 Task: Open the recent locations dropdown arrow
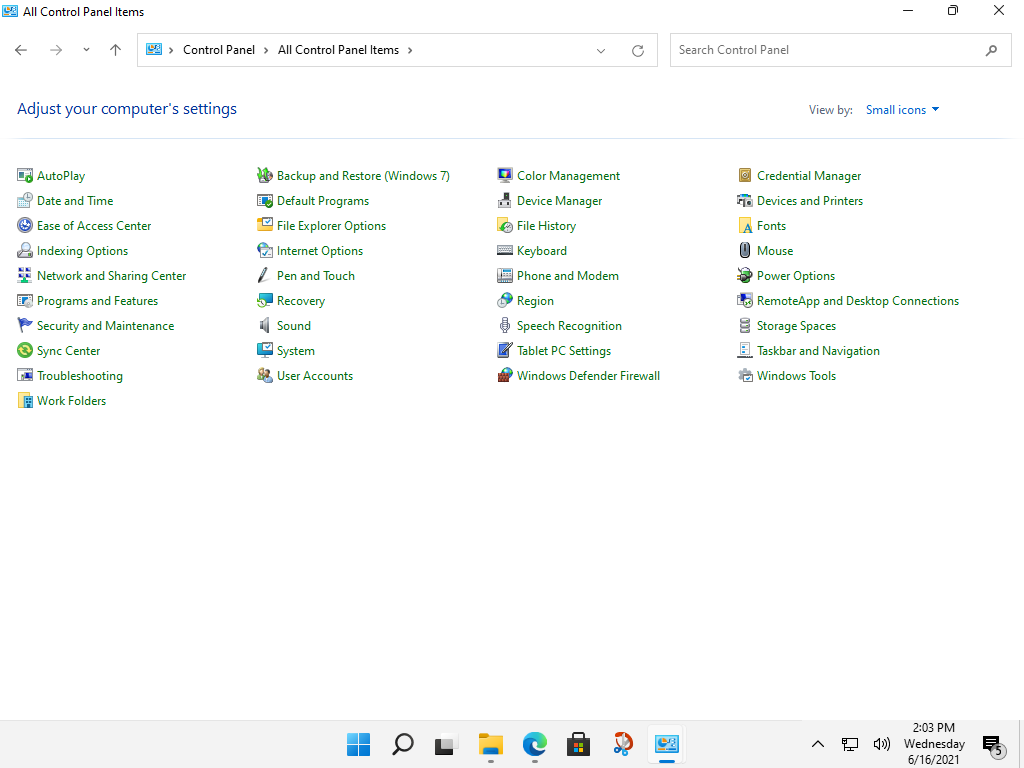(86, 50)
